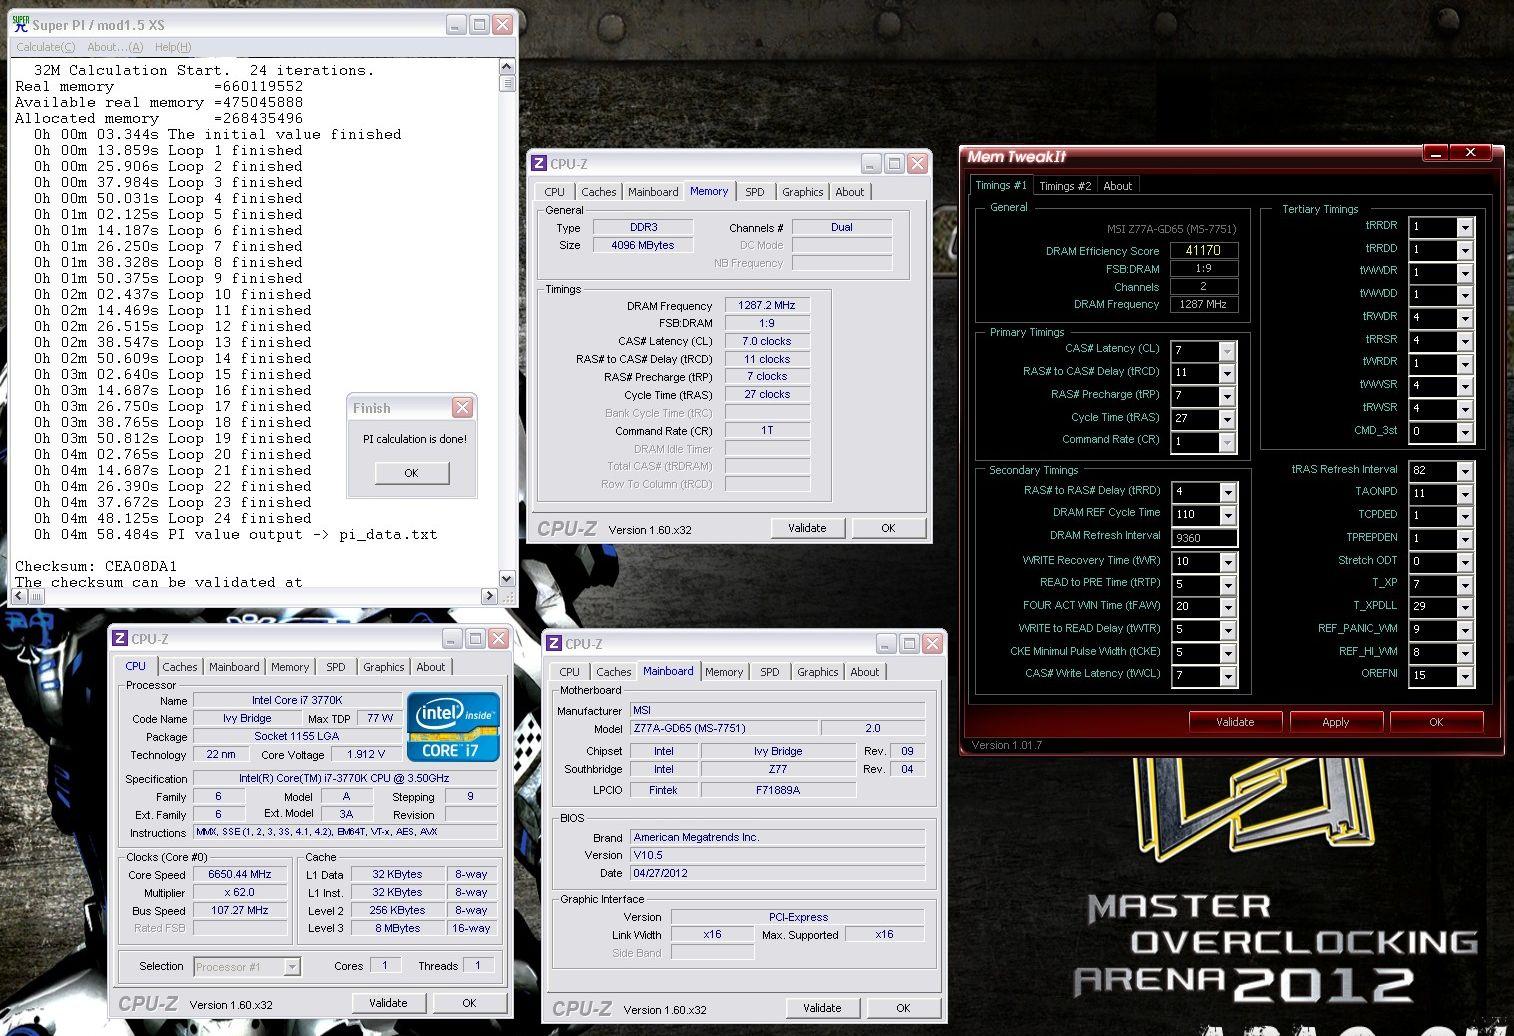The width and height of the screenshot is (1514, 1036).
Task: Click the Intel Core i7 logo
Action: coord(453,728)
